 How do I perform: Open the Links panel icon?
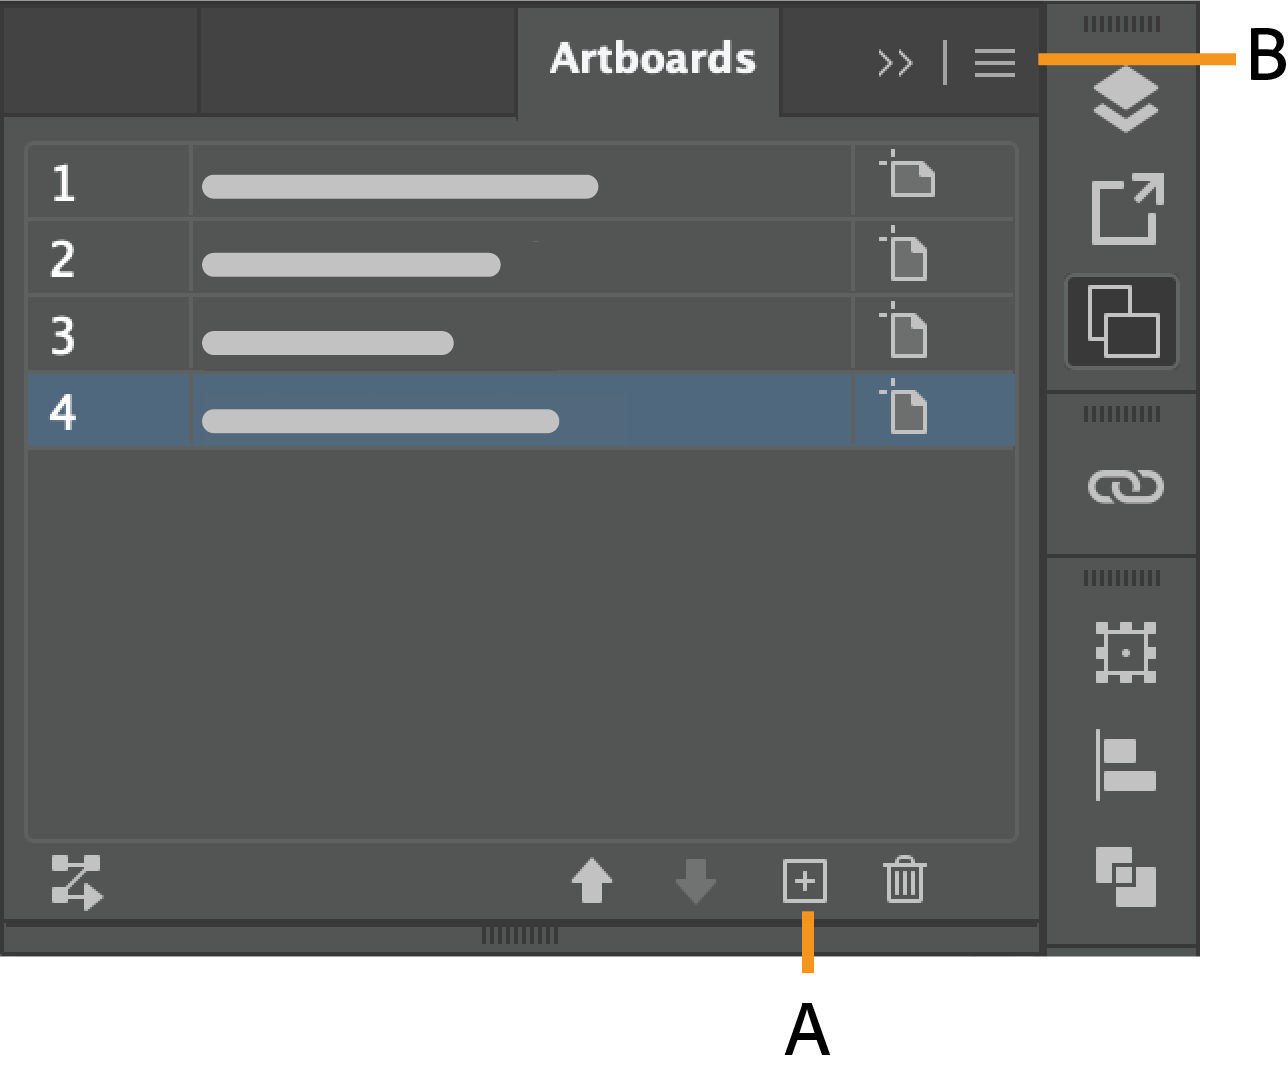[x=1125, y=487]
